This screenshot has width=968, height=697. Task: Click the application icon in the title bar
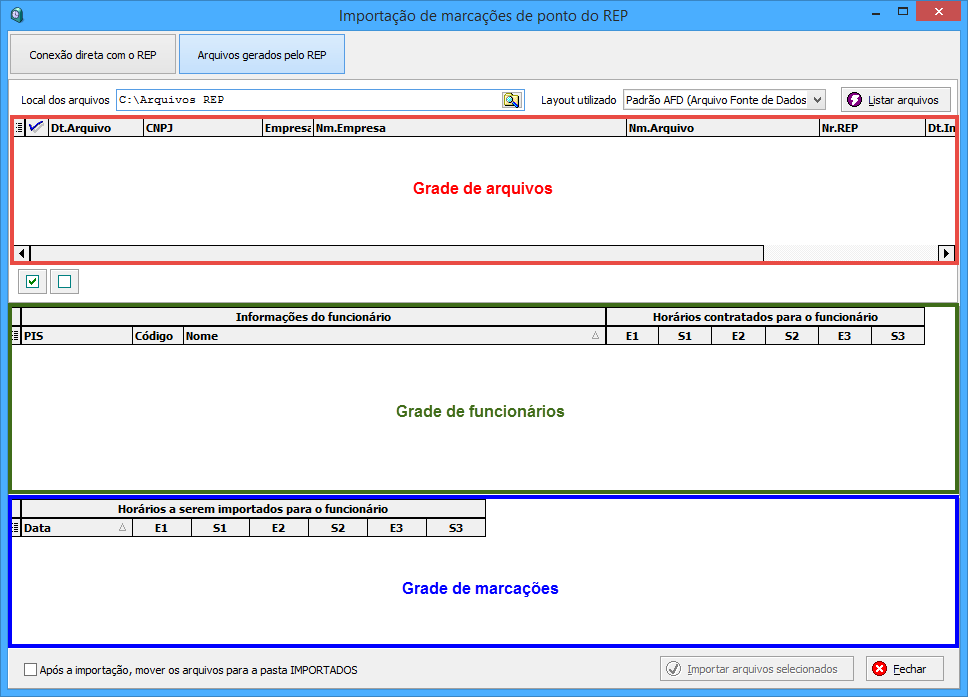pos(17,14)
